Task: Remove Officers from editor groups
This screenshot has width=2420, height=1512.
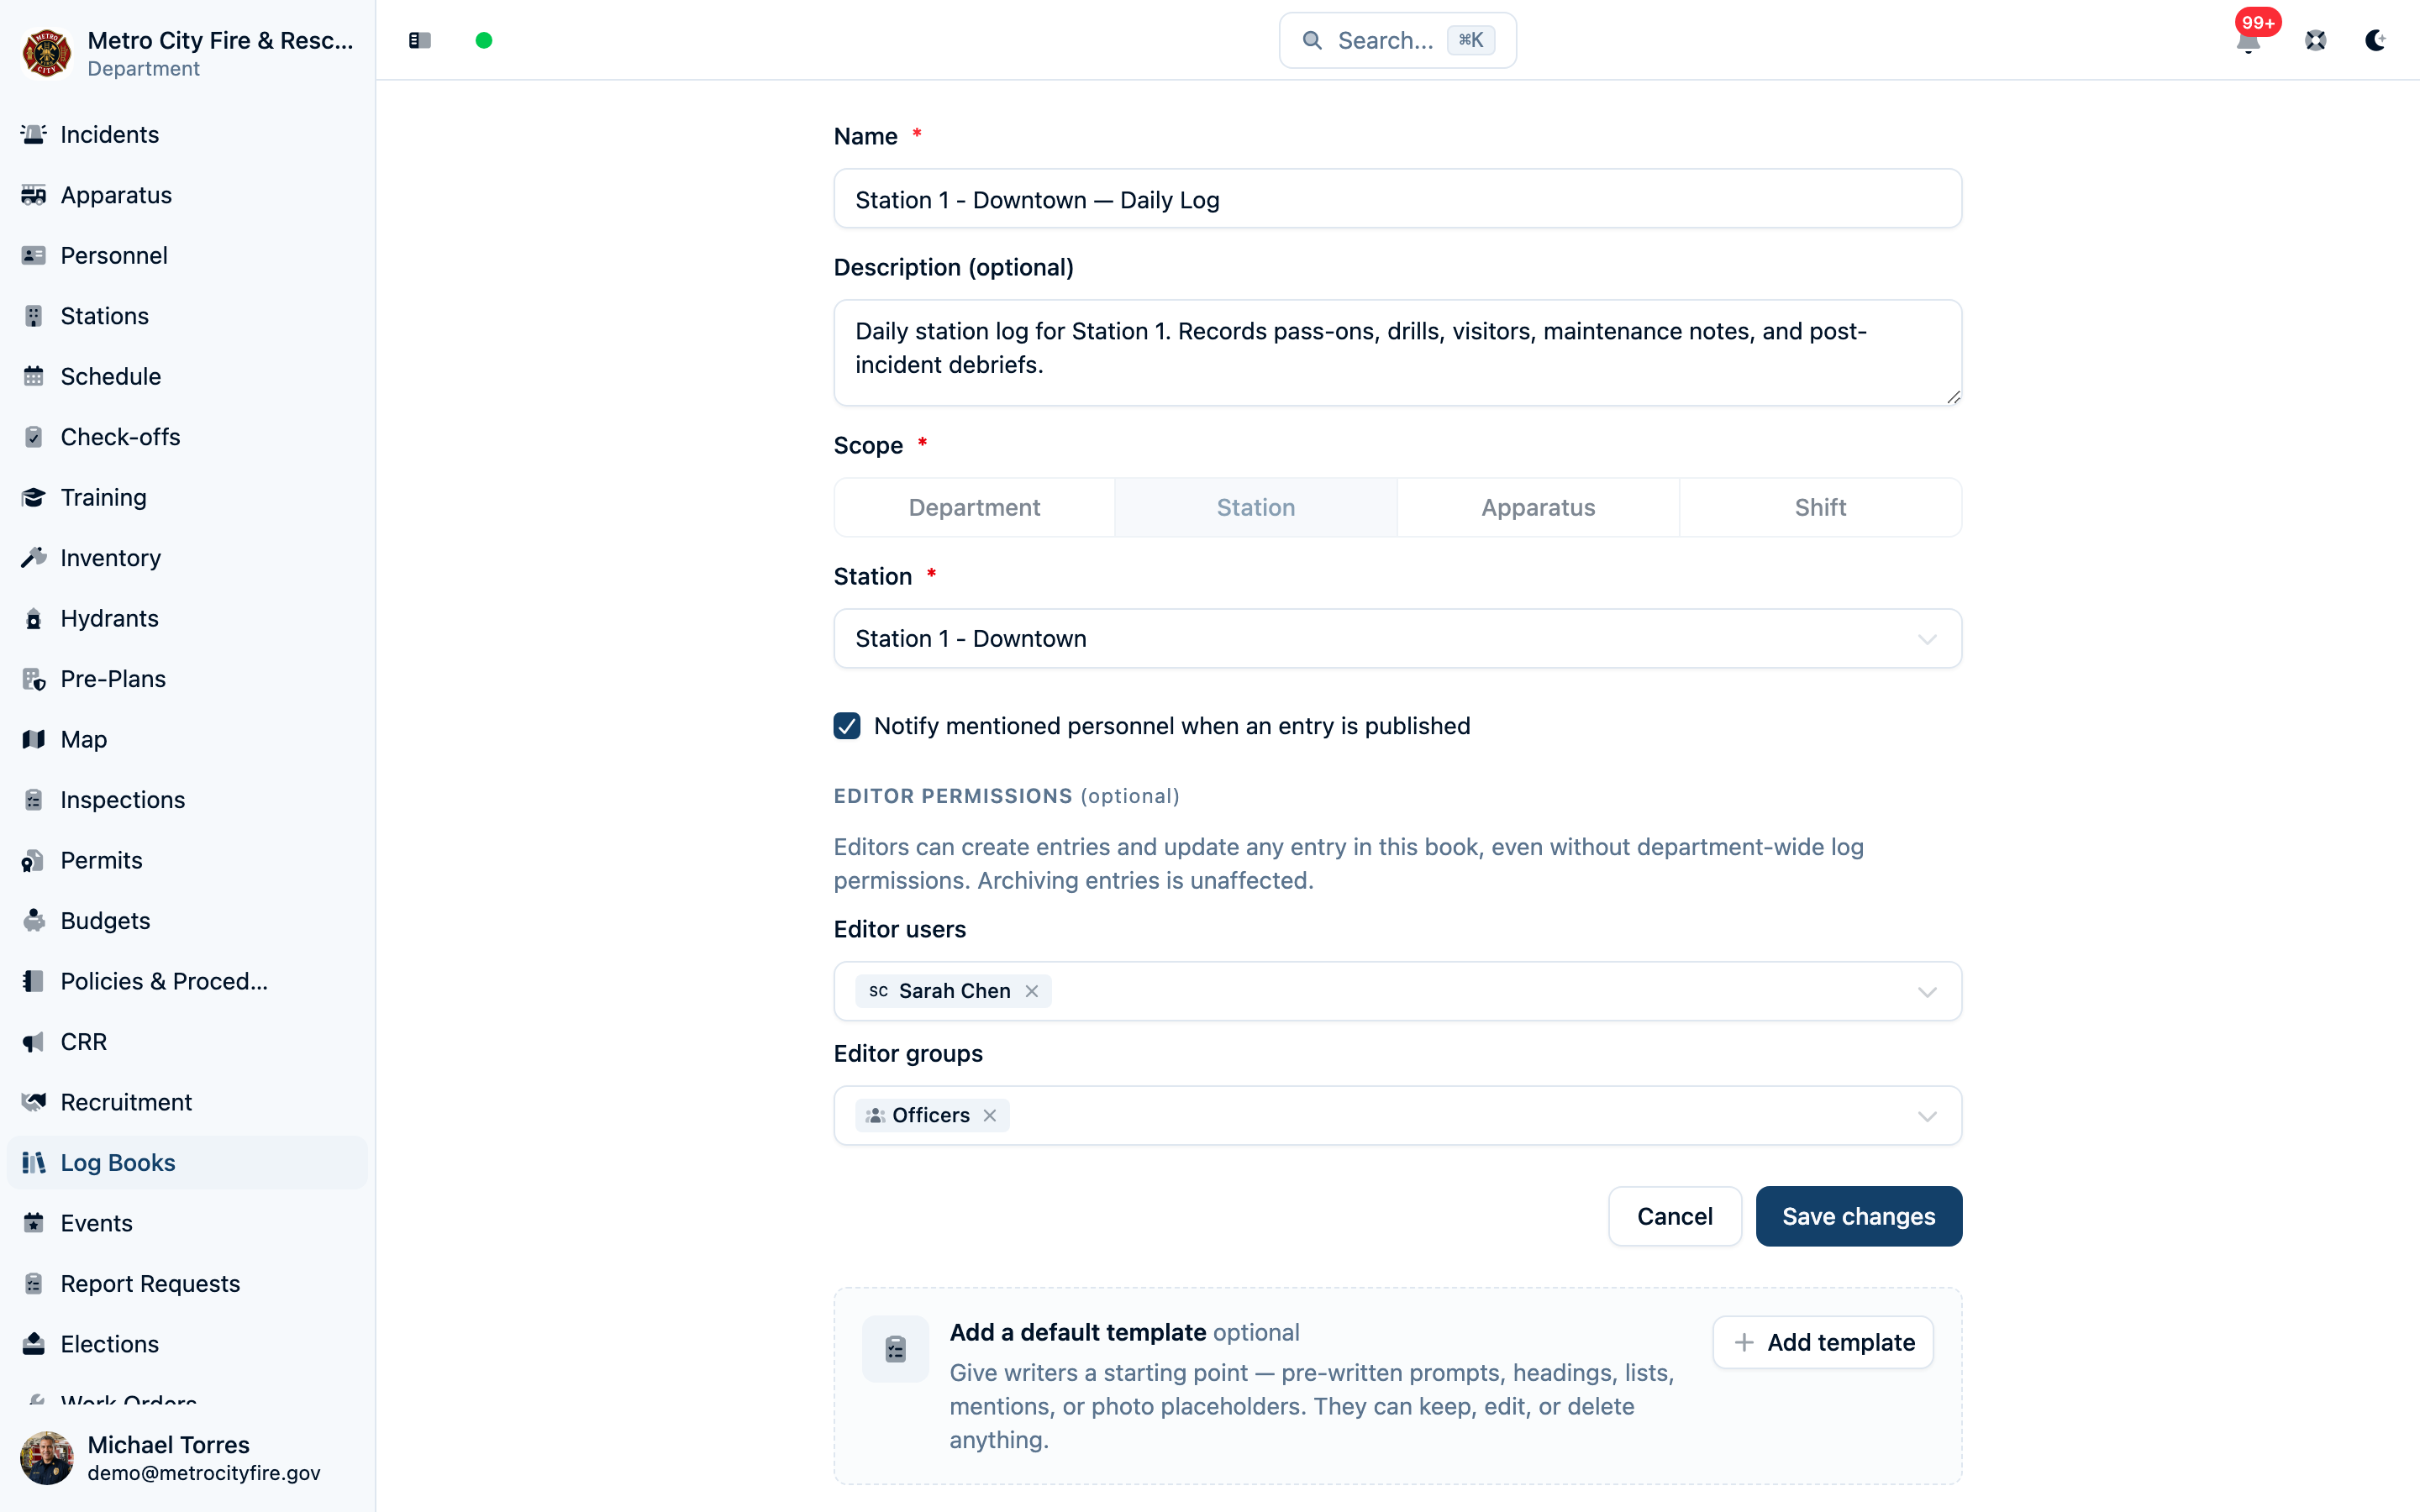Action: pos(990,1115)
